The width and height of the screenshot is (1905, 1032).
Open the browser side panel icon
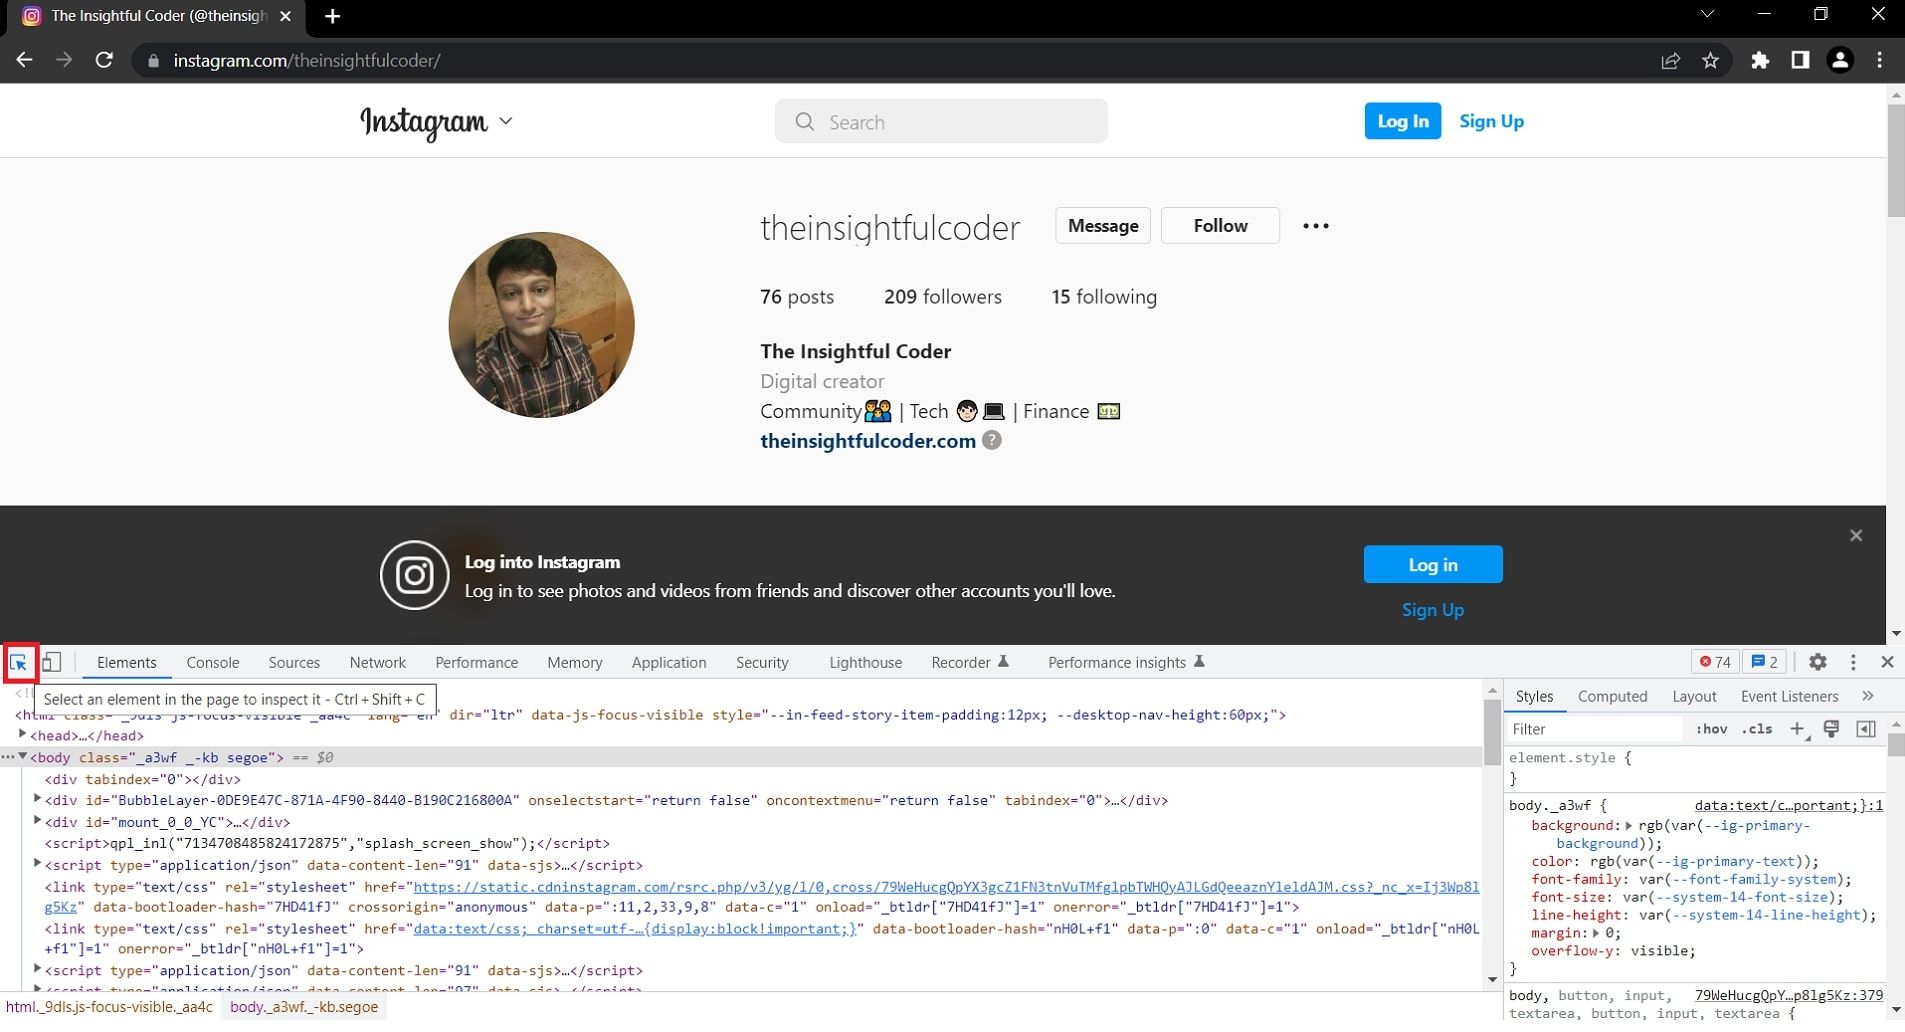click(x=1800, y=60)
